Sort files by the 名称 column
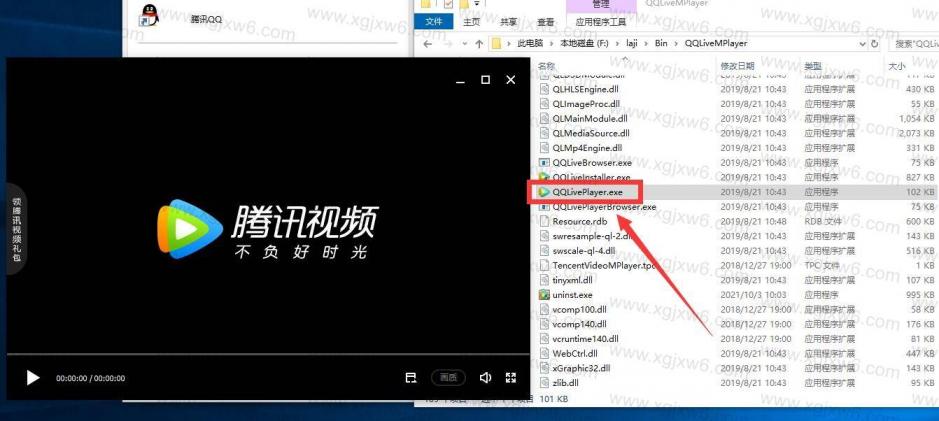Viewport: 939px width, 421px height. pos(546,65)
